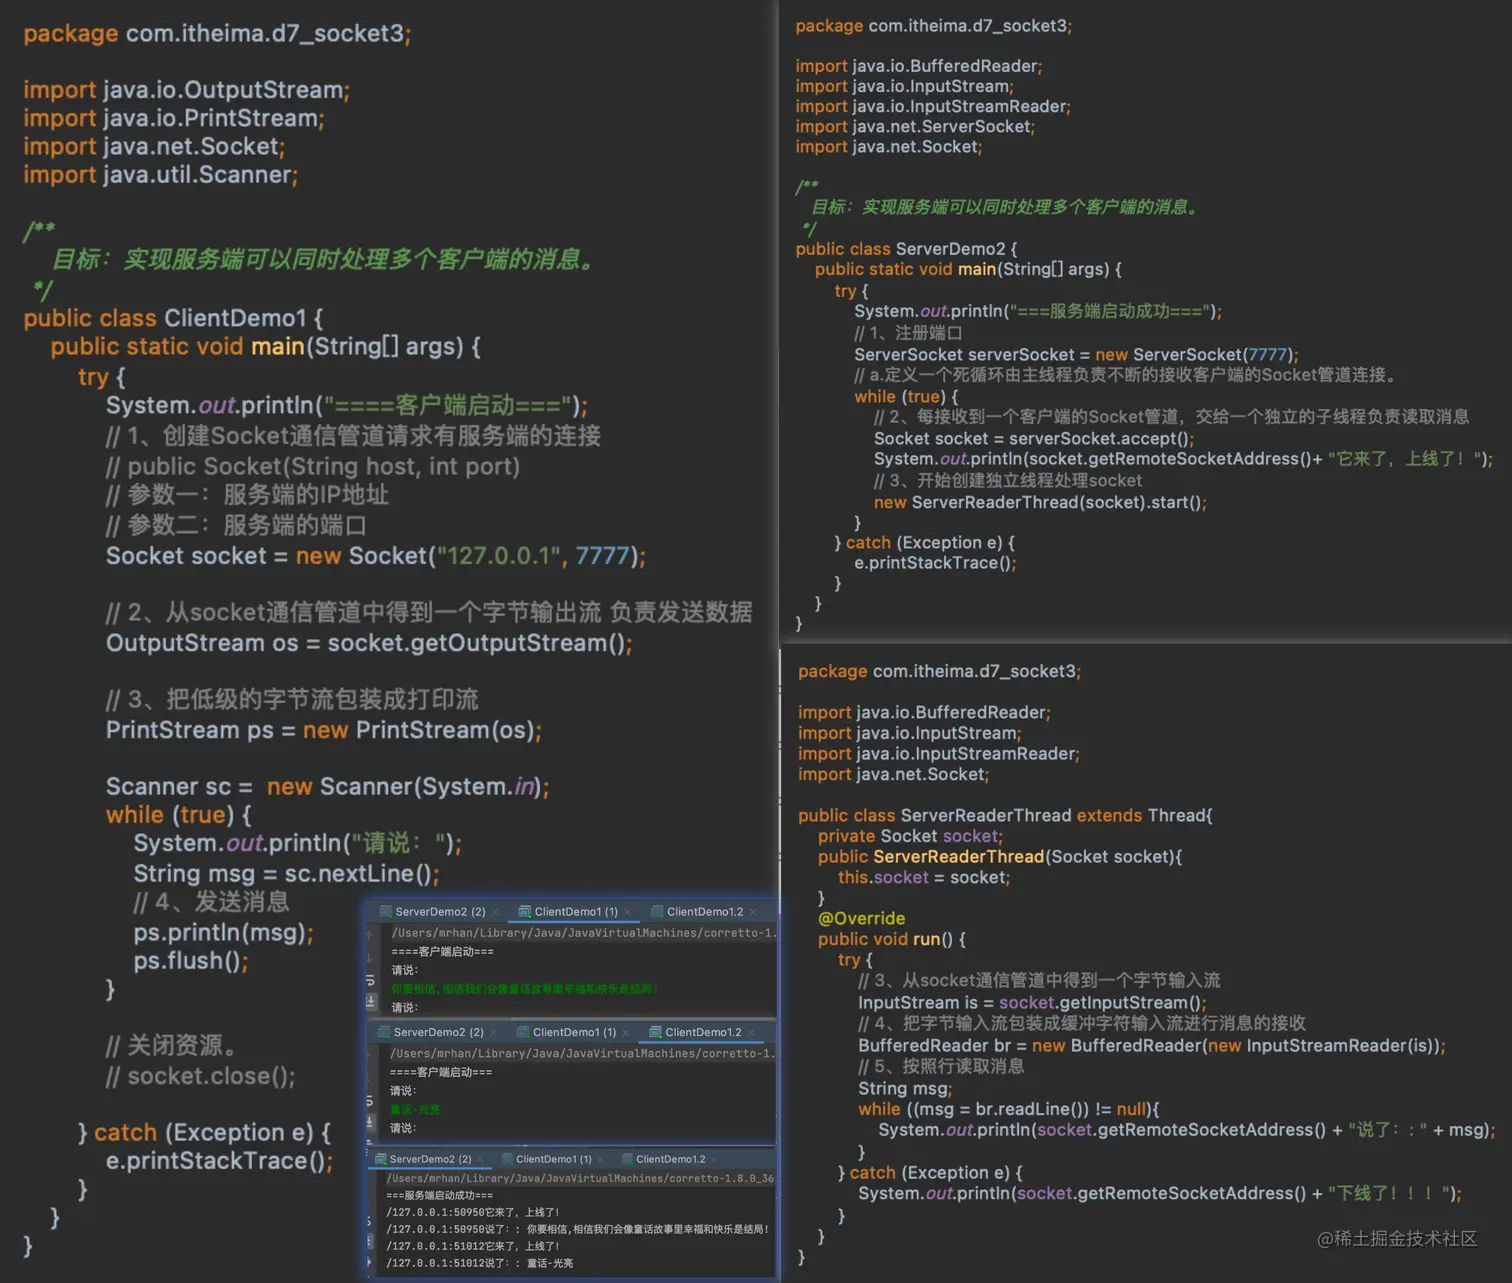The image size is (1512, 1283).
Task: Switch to ClientDemo1 (1) tab in bottom console
Action: tap(553, 1159)
